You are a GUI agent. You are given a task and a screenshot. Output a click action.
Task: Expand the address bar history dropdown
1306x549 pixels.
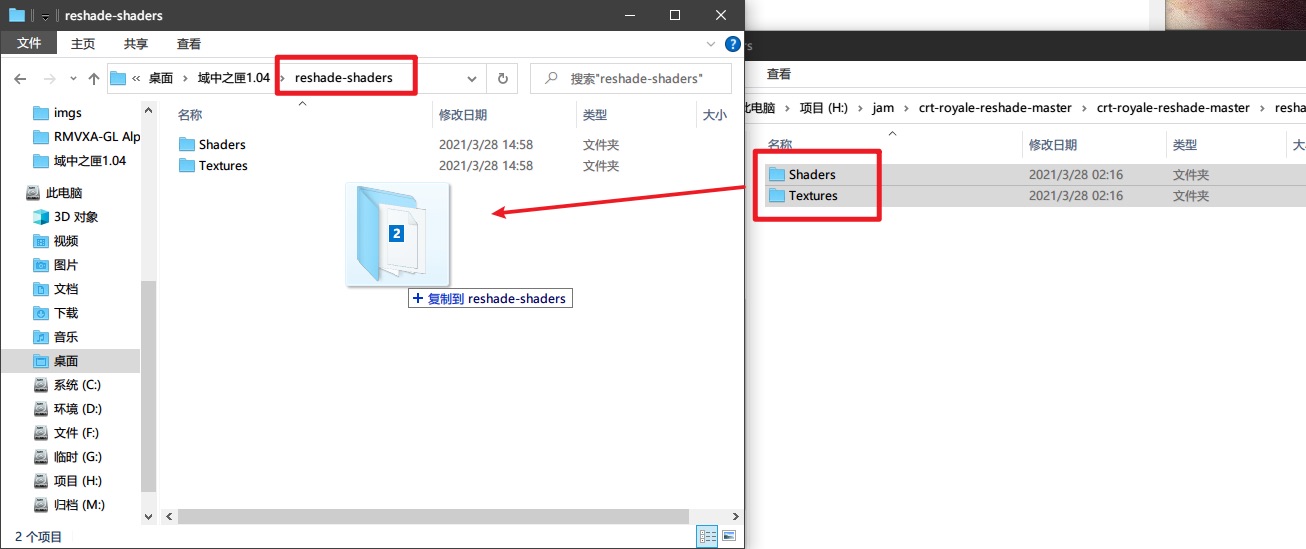pos(472,78)
